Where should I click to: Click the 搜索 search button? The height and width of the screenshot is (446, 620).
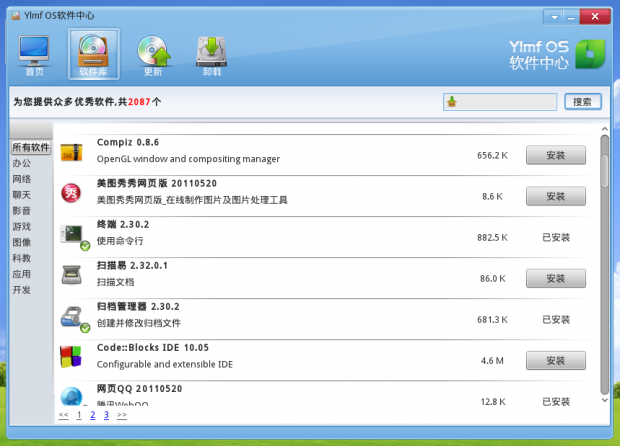pos(583,102)
